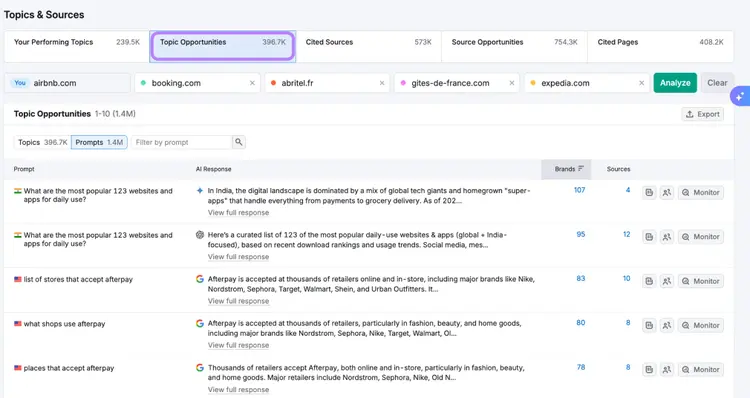Click the people icon for list of stores row
Screen dimensions: 750x398
pos(667,281)
